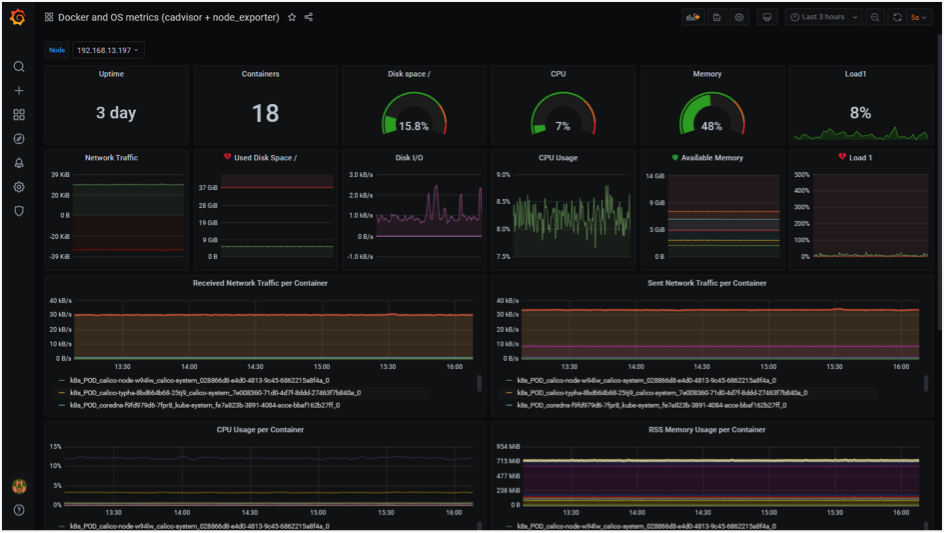Viewport: 944px width, 533px height.
Task: Open the Load1 stat panel title menu
Action: tap(856, 74)
